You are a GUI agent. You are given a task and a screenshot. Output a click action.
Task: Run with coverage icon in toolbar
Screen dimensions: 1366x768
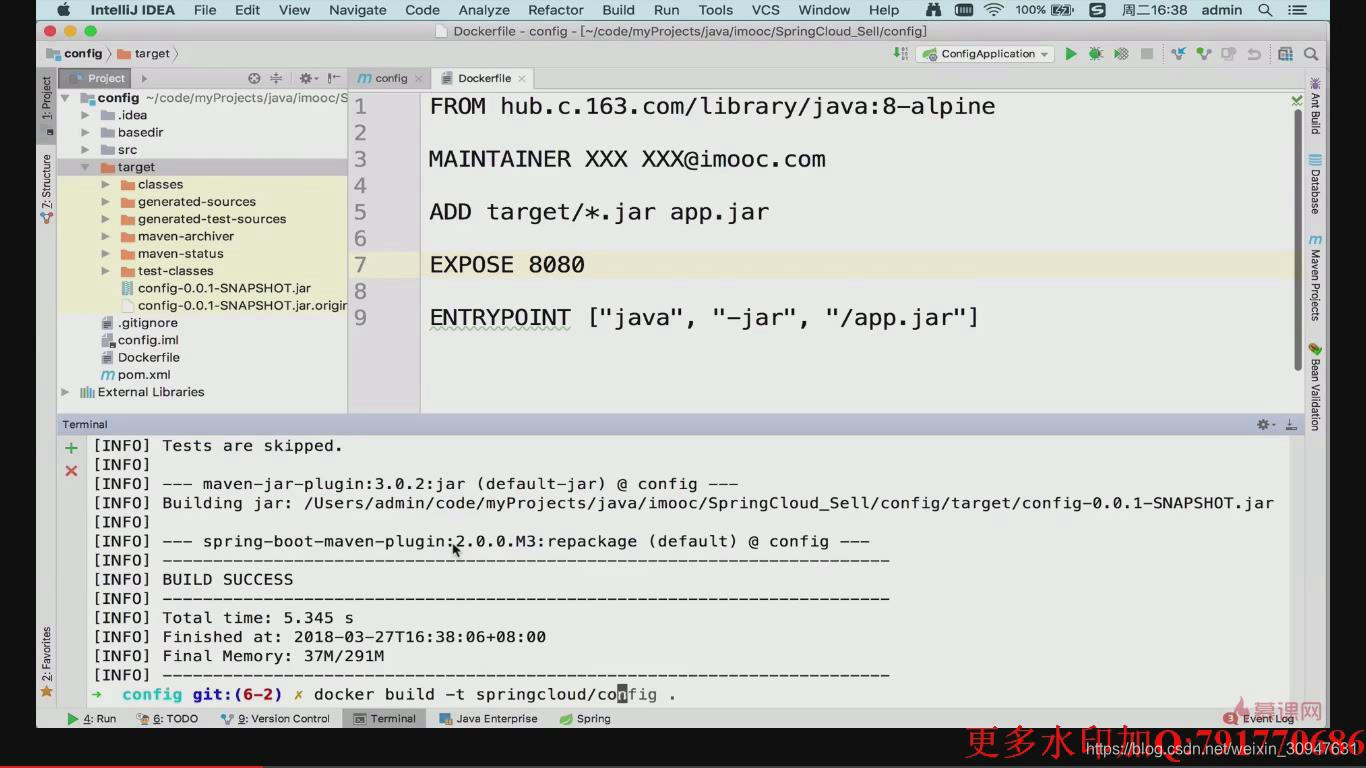click(x=1121, y=54)
